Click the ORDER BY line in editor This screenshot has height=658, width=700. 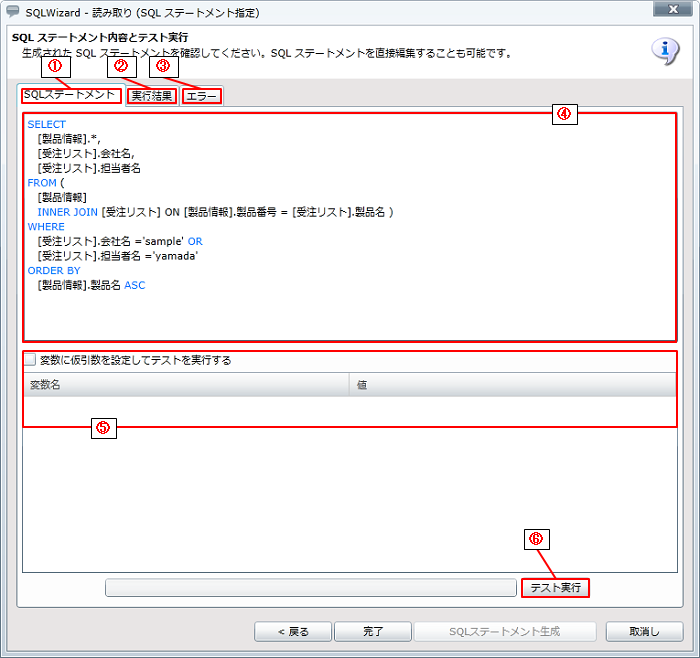pos(54,270)
